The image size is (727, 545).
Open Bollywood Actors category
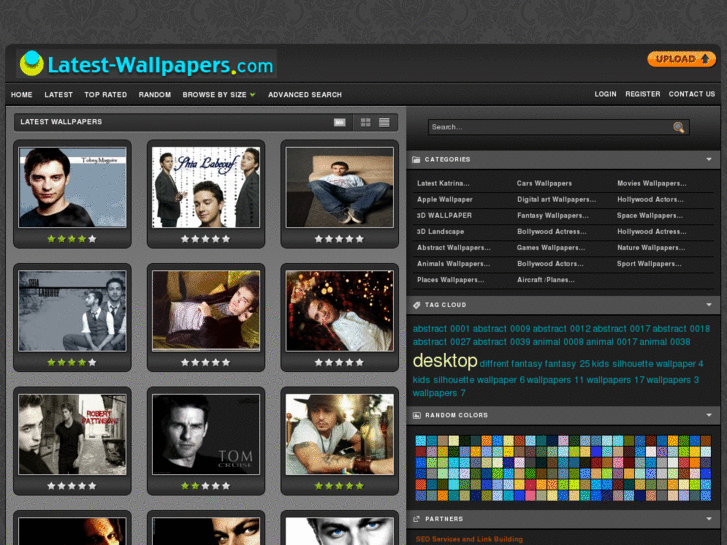(x=550, y=264)
